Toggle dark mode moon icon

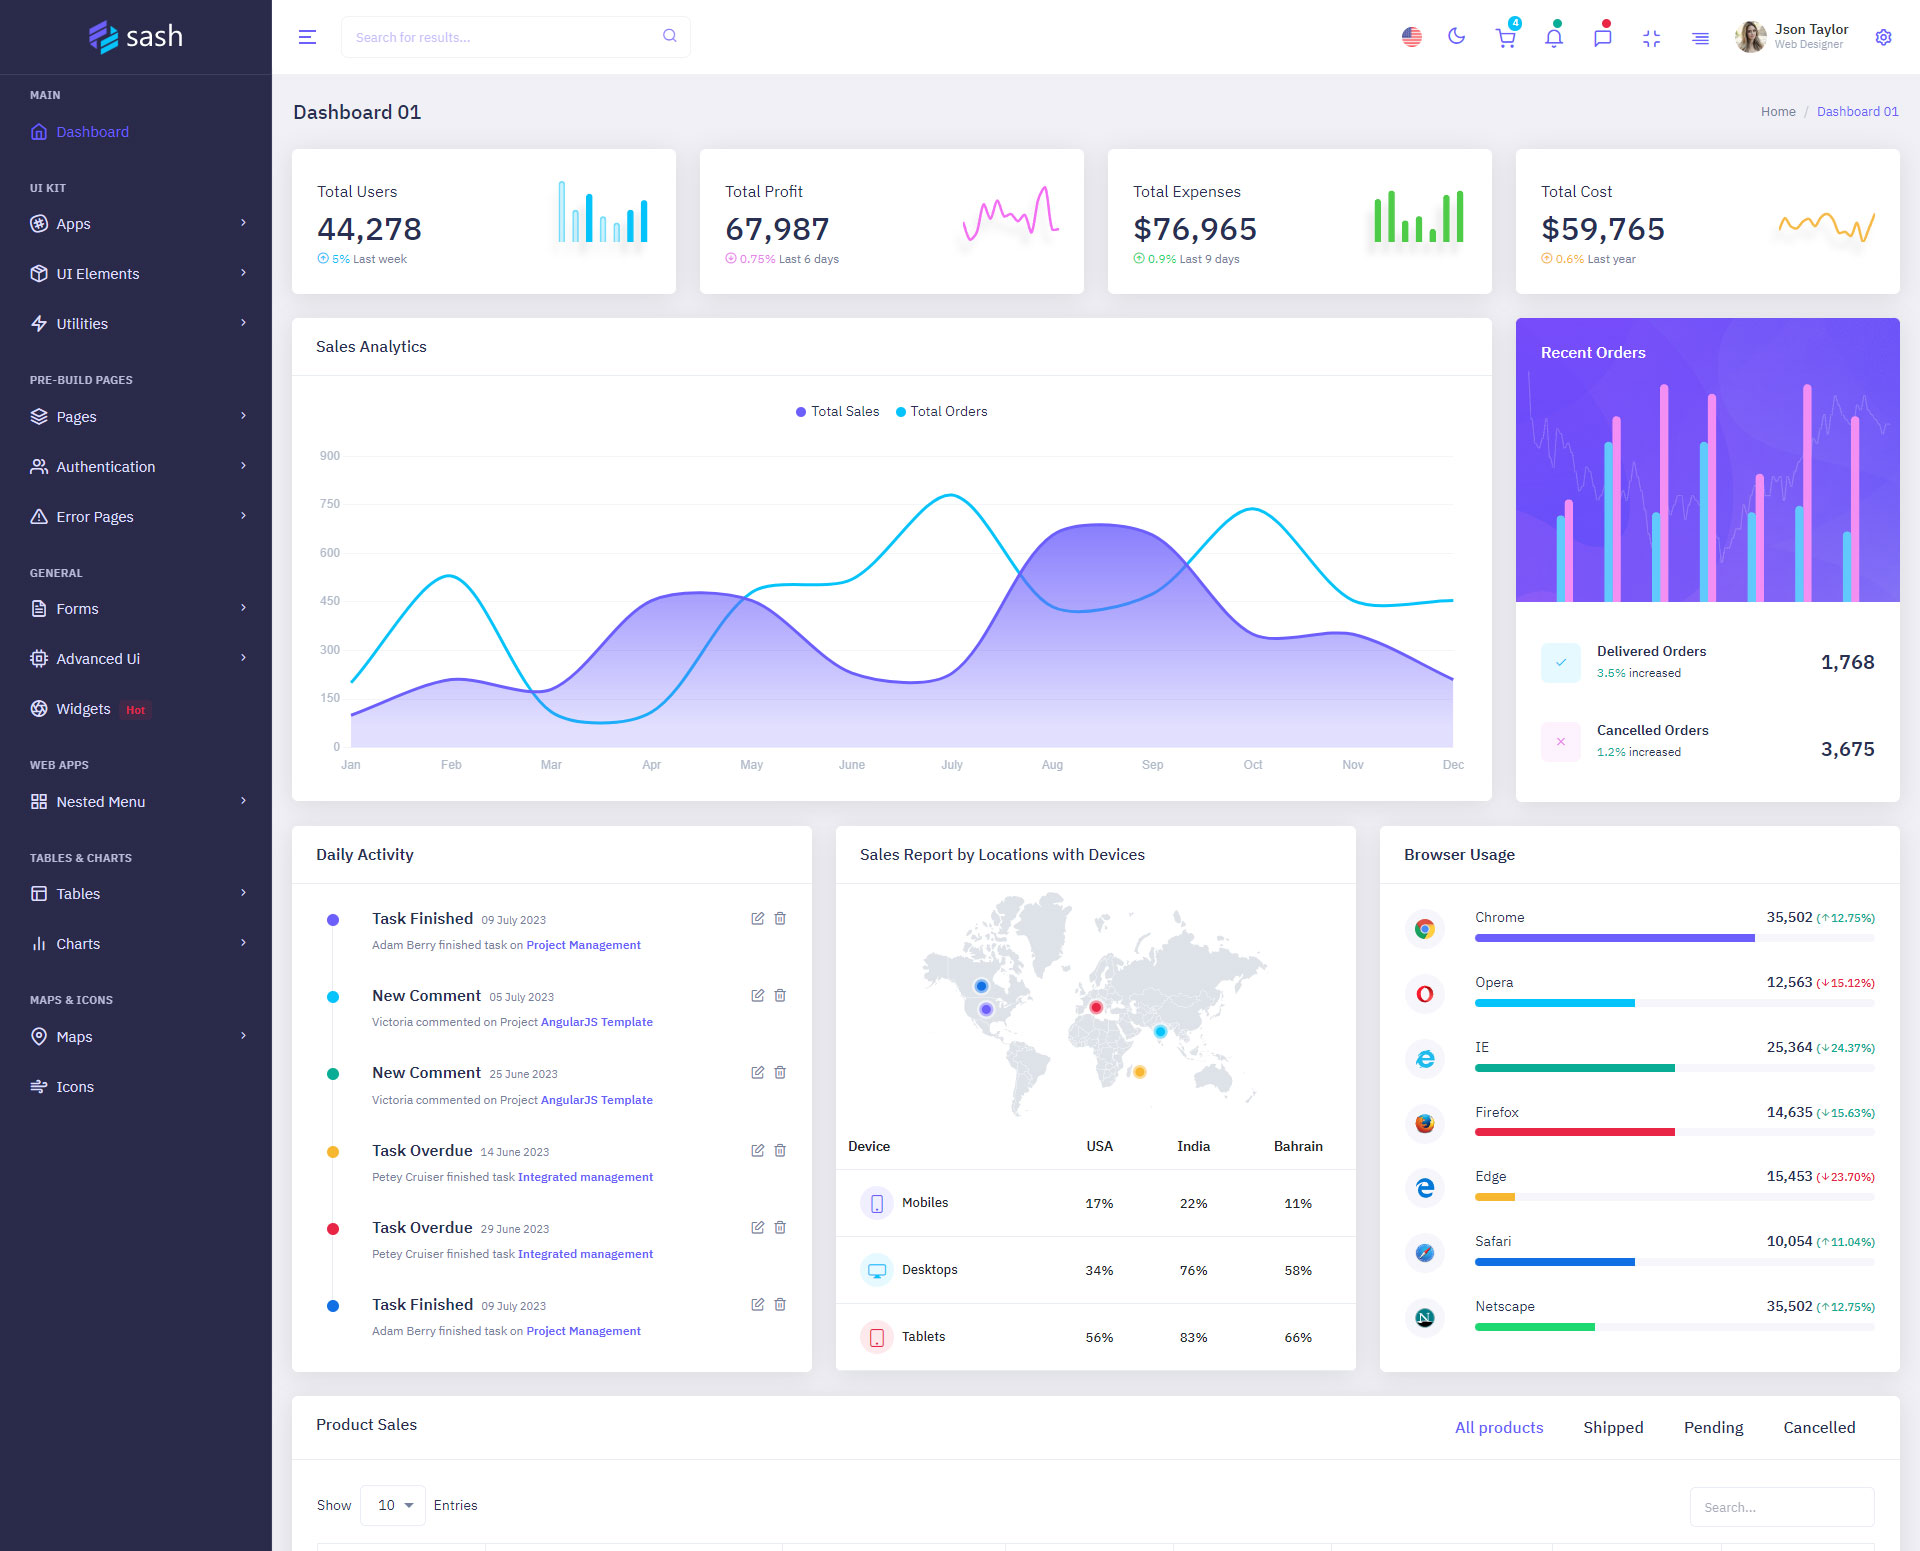(1456, 37)
